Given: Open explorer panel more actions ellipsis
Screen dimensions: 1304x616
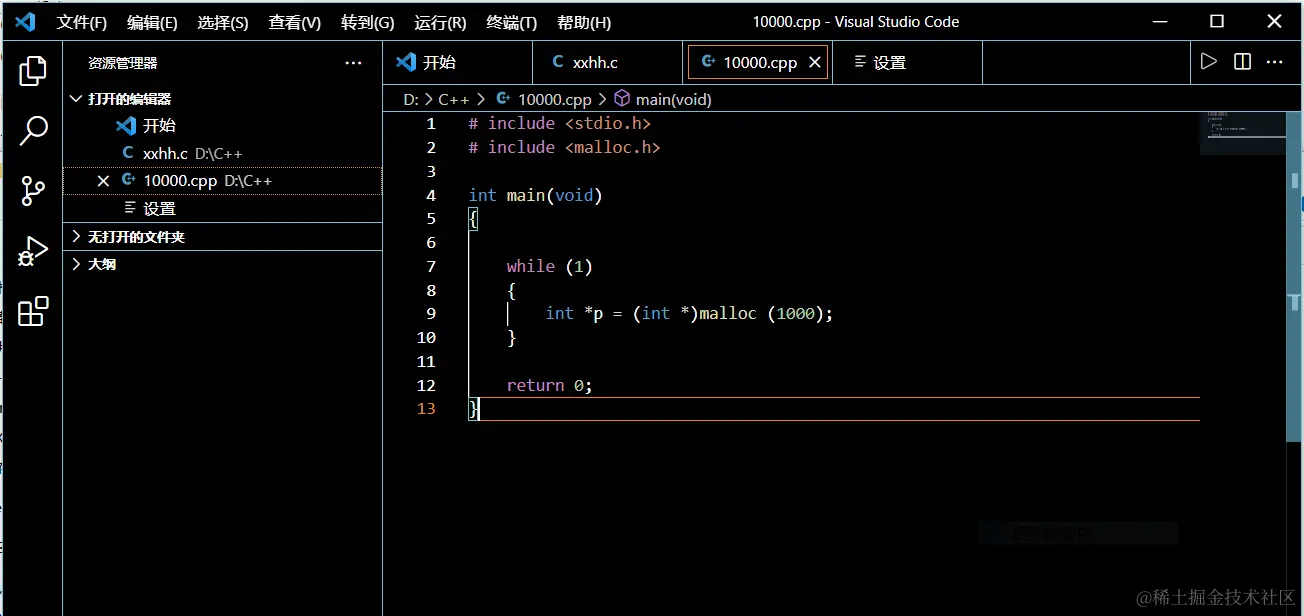Looking at the screenshot, I should 353,63.
